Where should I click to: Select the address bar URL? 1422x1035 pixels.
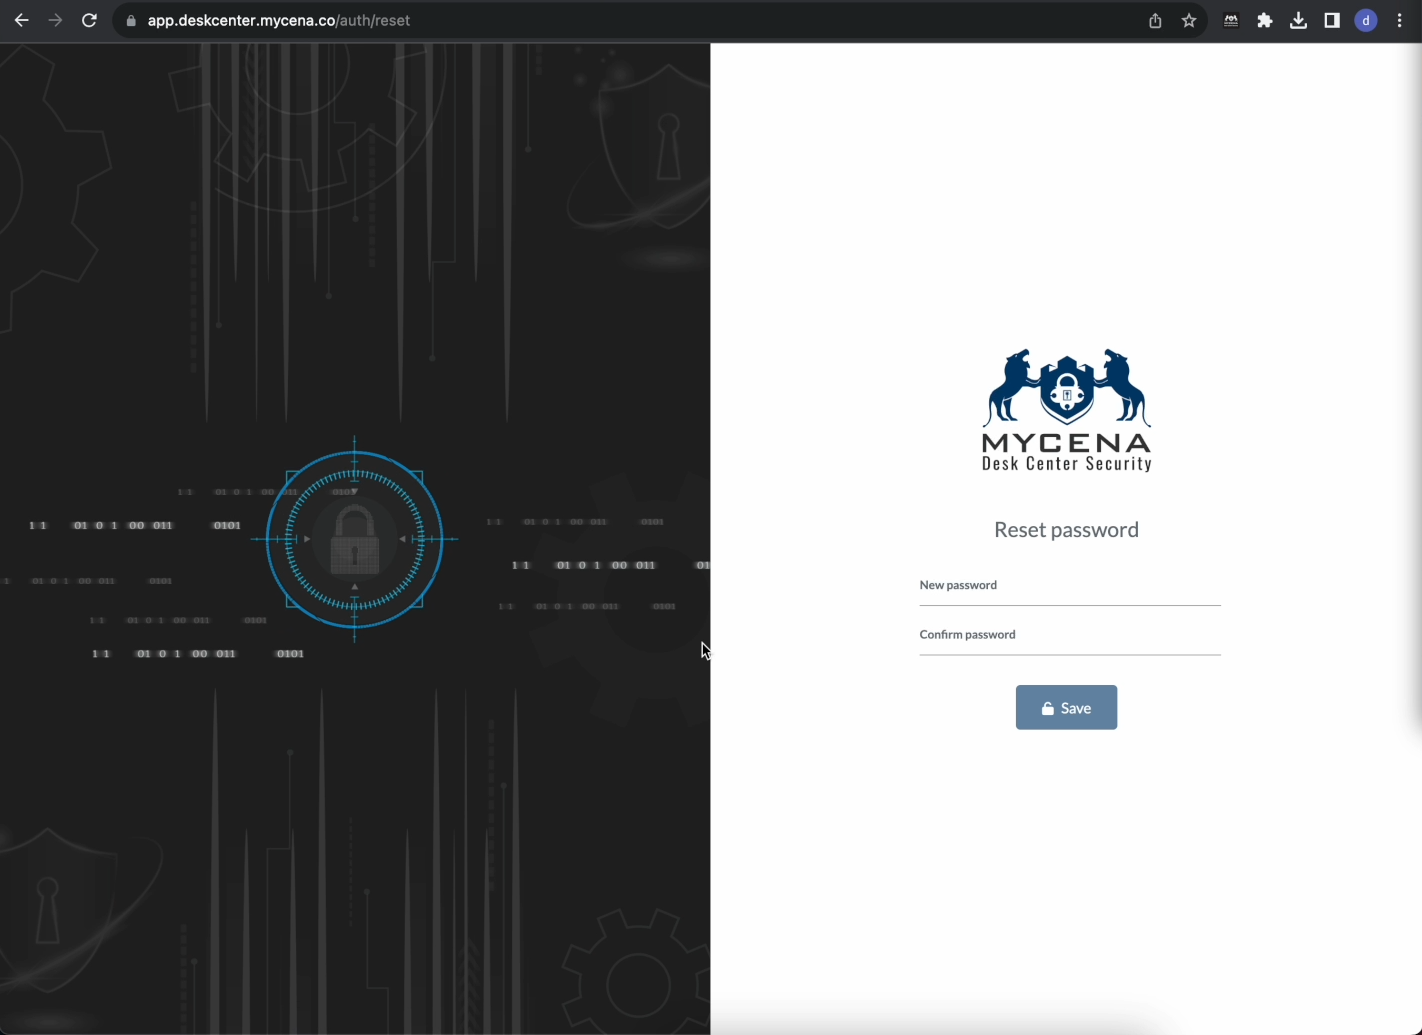tap(278, 20)
